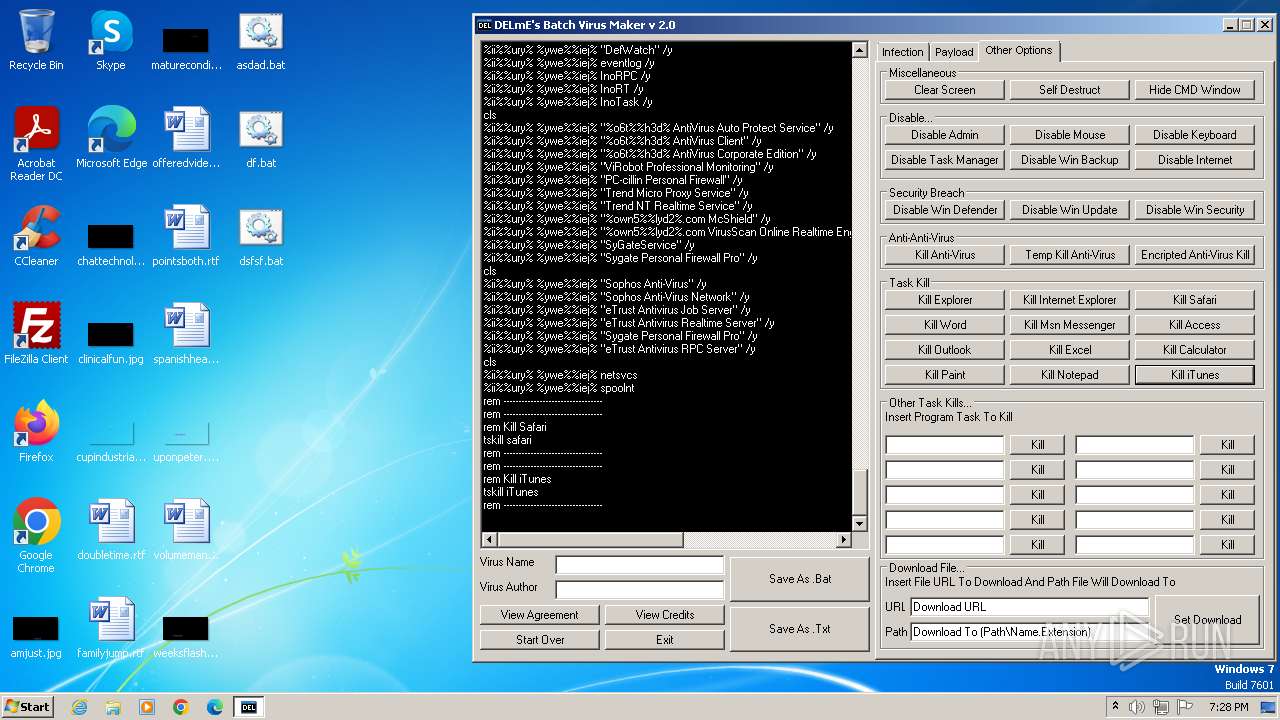The image size is (1280, 720).
Task: Click the View Agreement button
Action: (x=540, y=615)
